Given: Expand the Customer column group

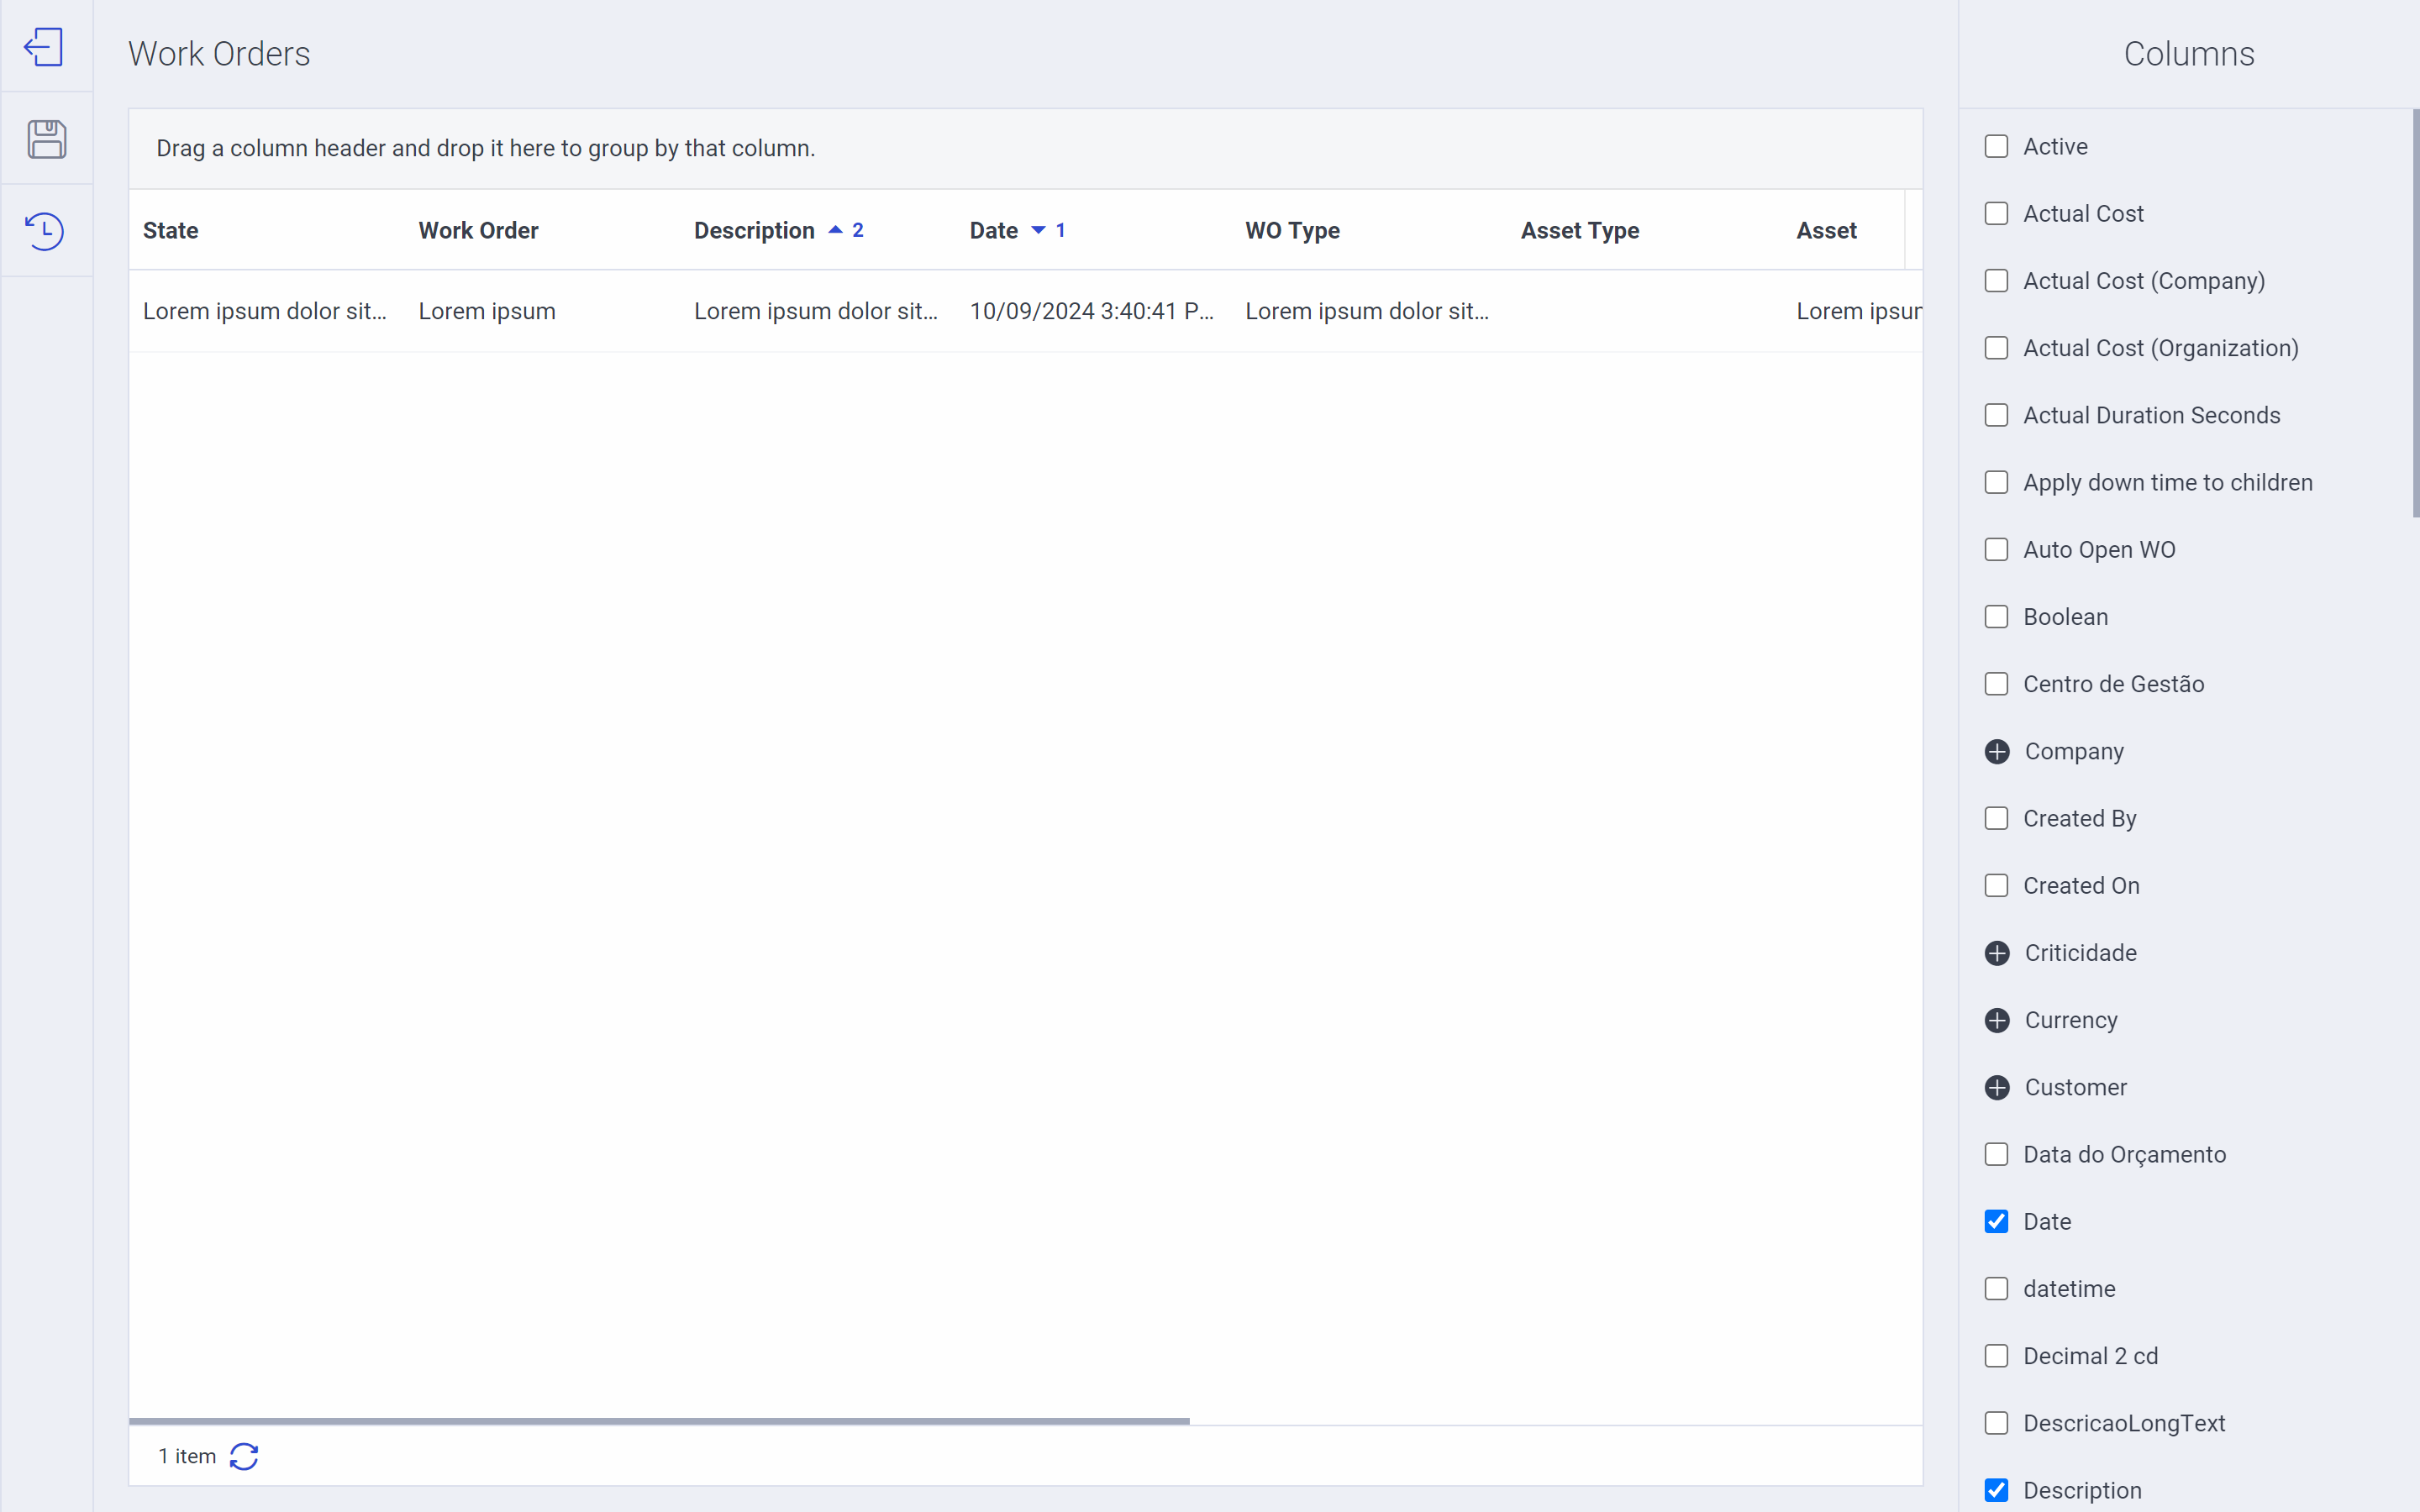Looking at the screenshot, I should tap(1997, 1087).
